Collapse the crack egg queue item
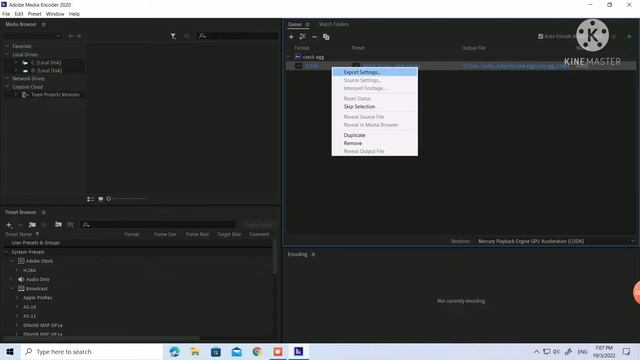The image size is (640, 360). pos(289,57)
